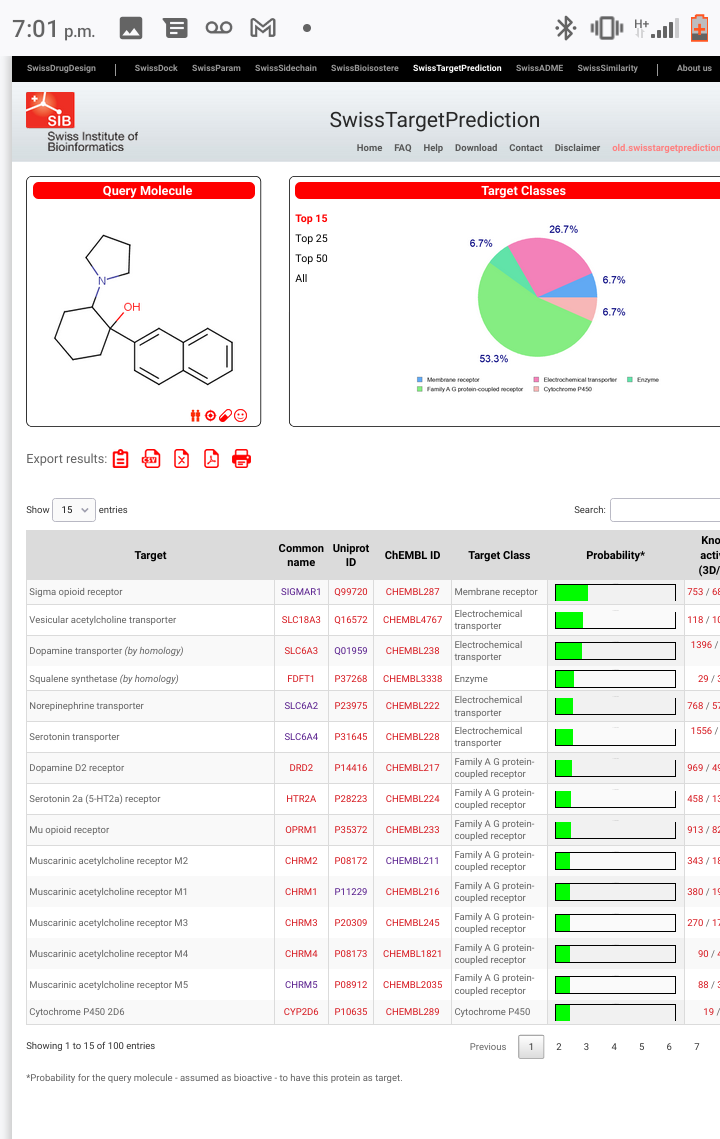Select Top 15 target classes
This screenshot has height=1139, width=720.
(x=311, y=218)
